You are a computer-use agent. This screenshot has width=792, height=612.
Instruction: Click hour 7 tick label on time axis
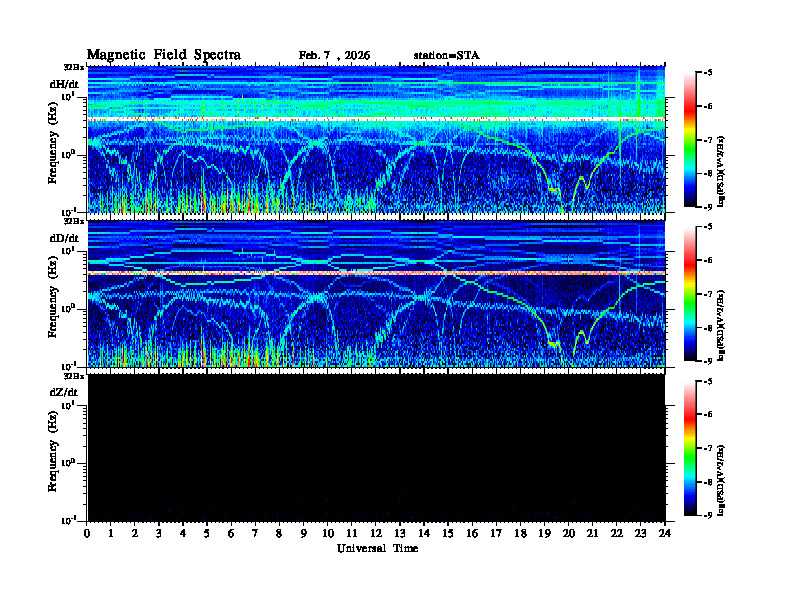coord(255,534)
